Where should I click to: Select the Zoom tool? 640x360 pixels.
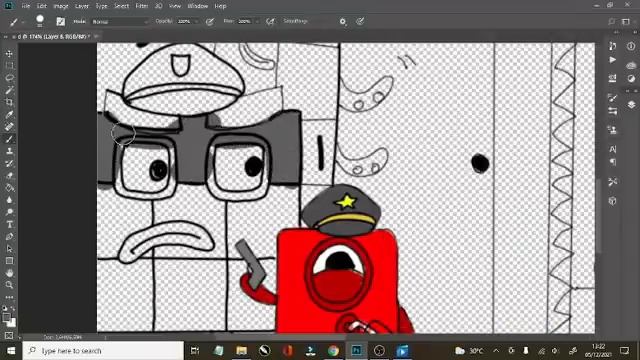9,285
